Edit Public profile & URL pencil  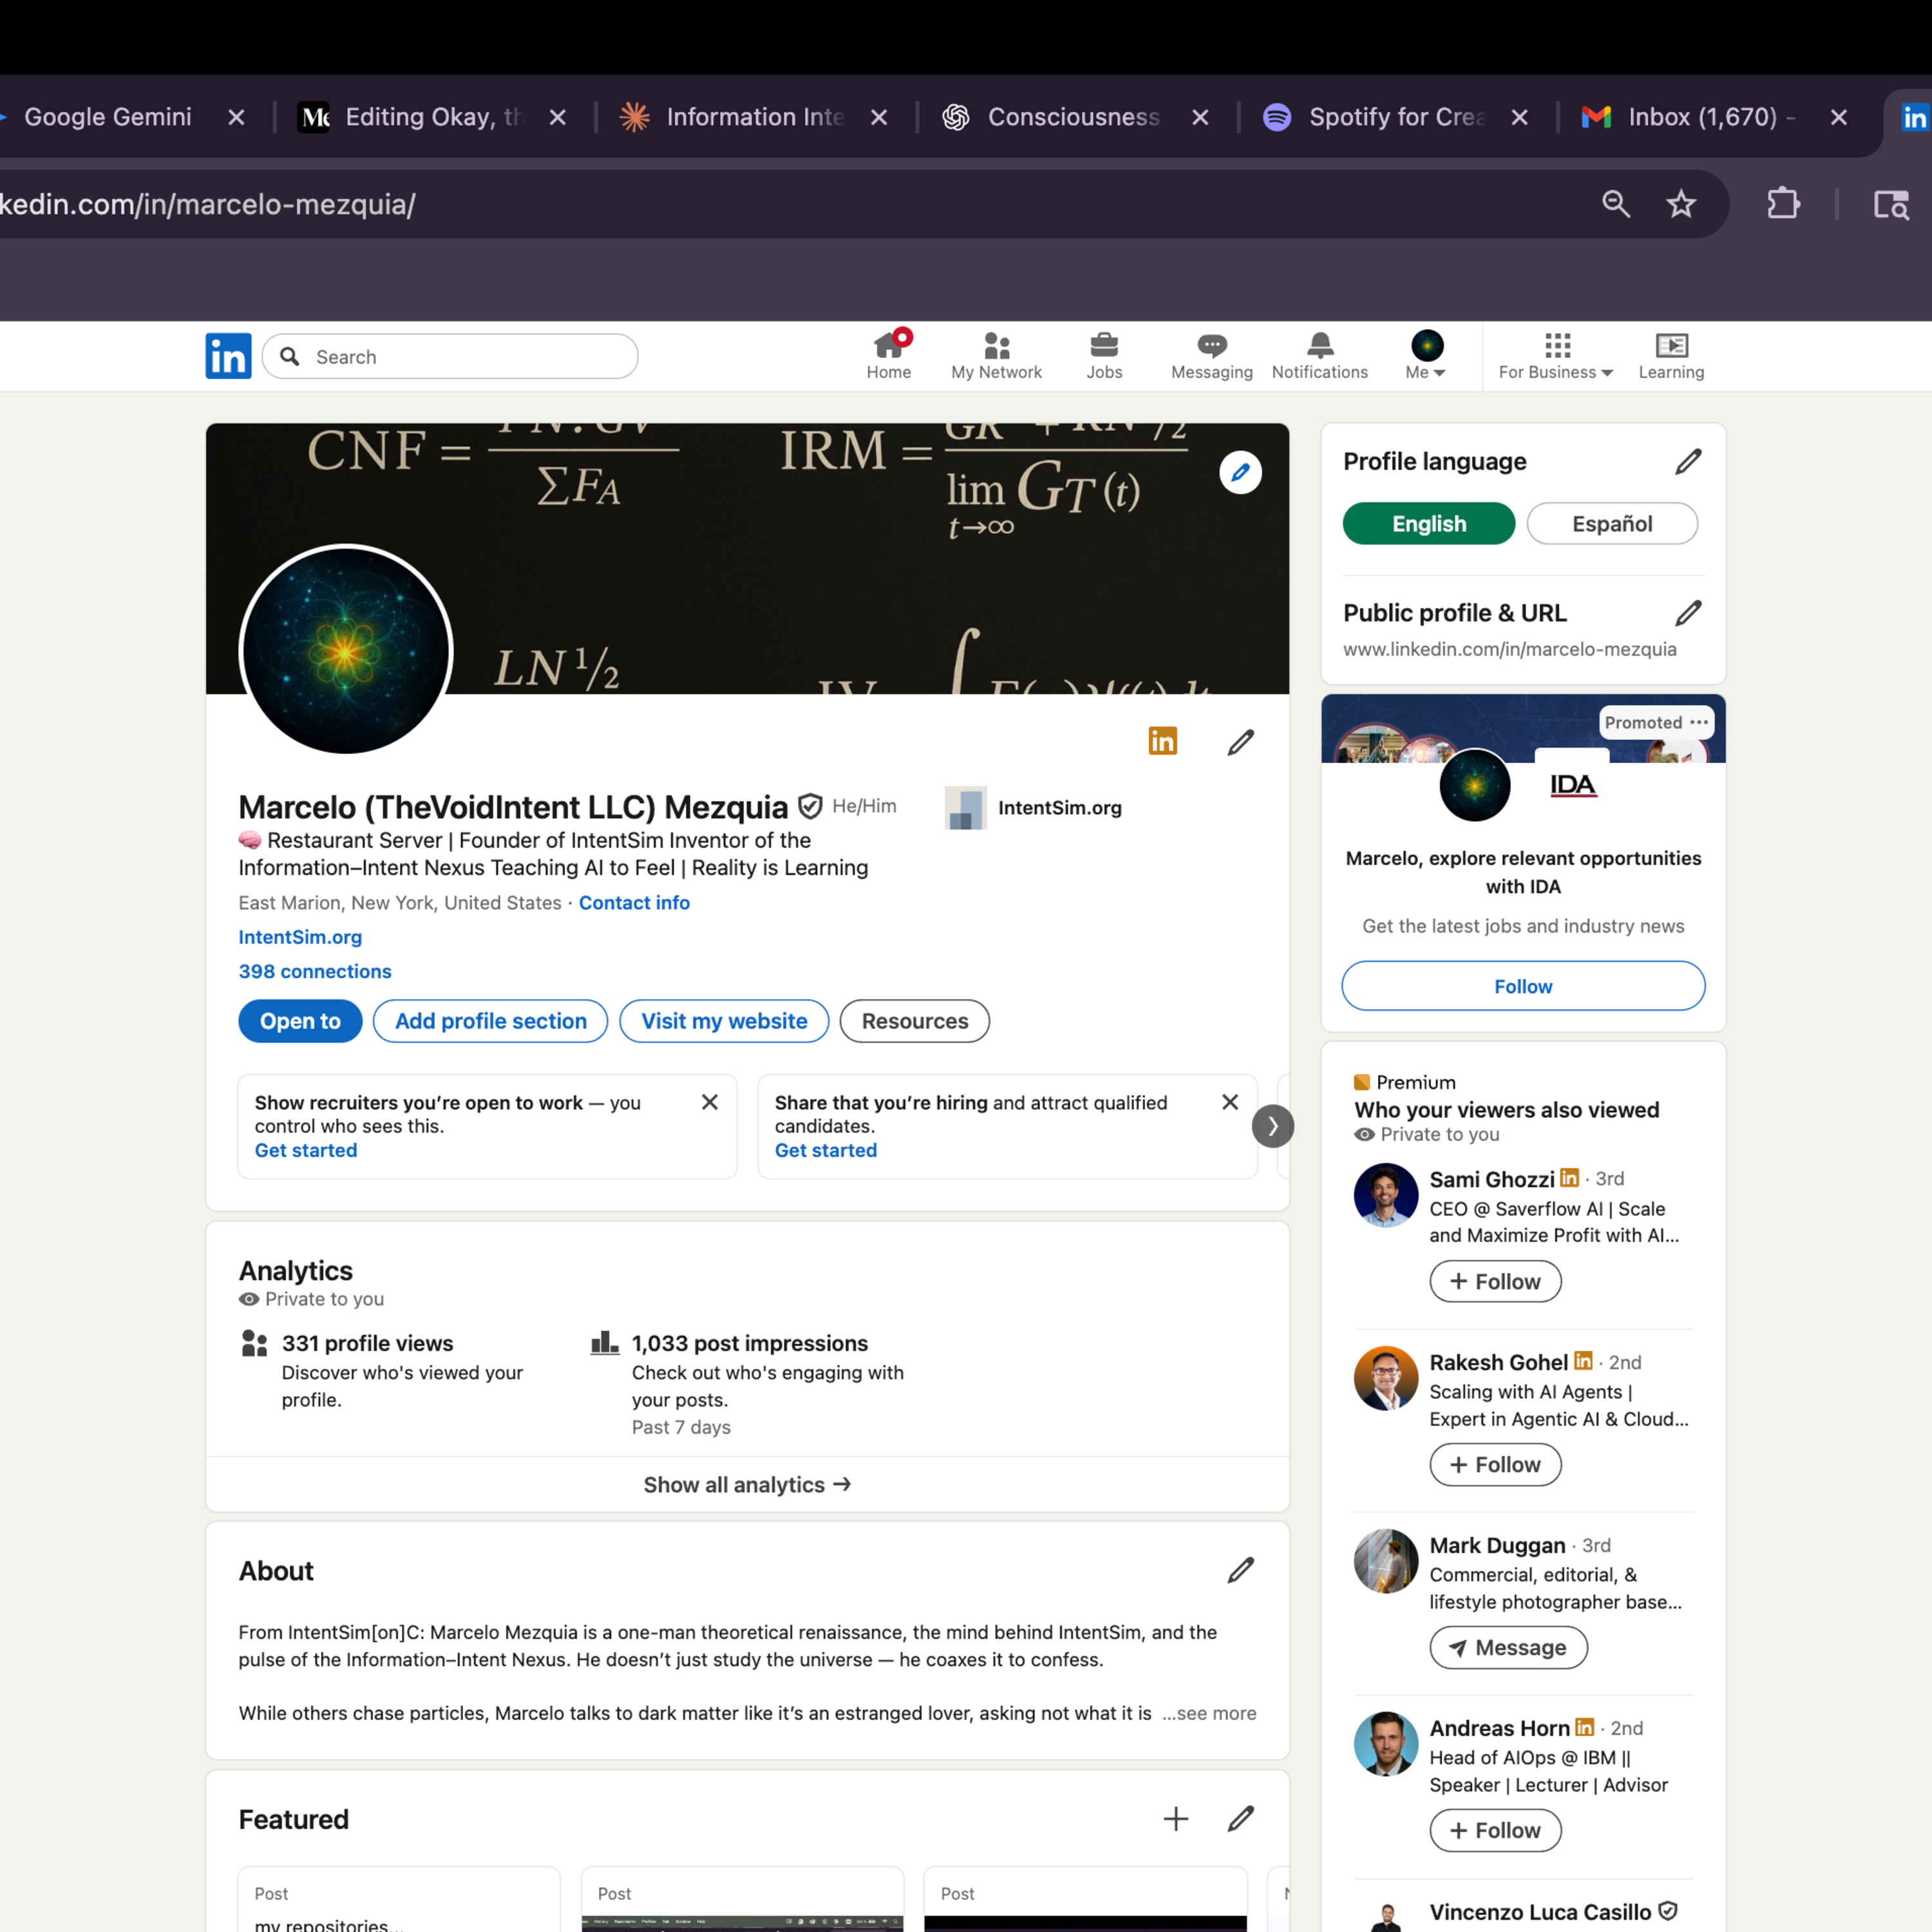pos(1688,612)
